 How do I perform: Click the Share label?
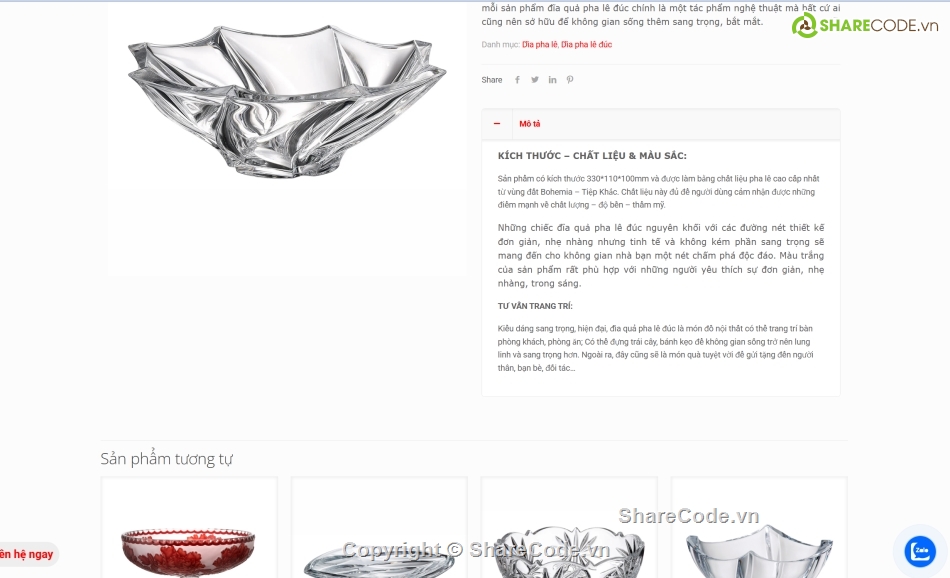click(492, 80)
